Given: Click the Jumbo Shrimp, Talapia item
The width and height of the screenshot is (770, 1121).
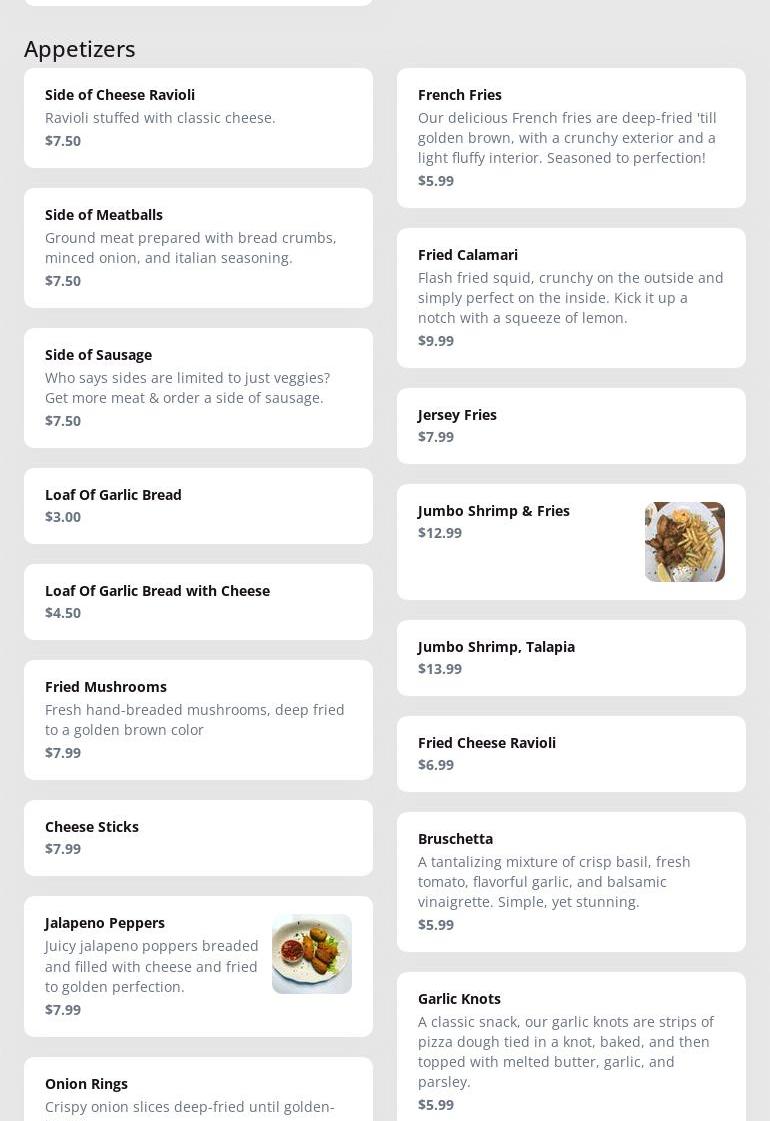Looking at the screenshot, I should 571,658.
